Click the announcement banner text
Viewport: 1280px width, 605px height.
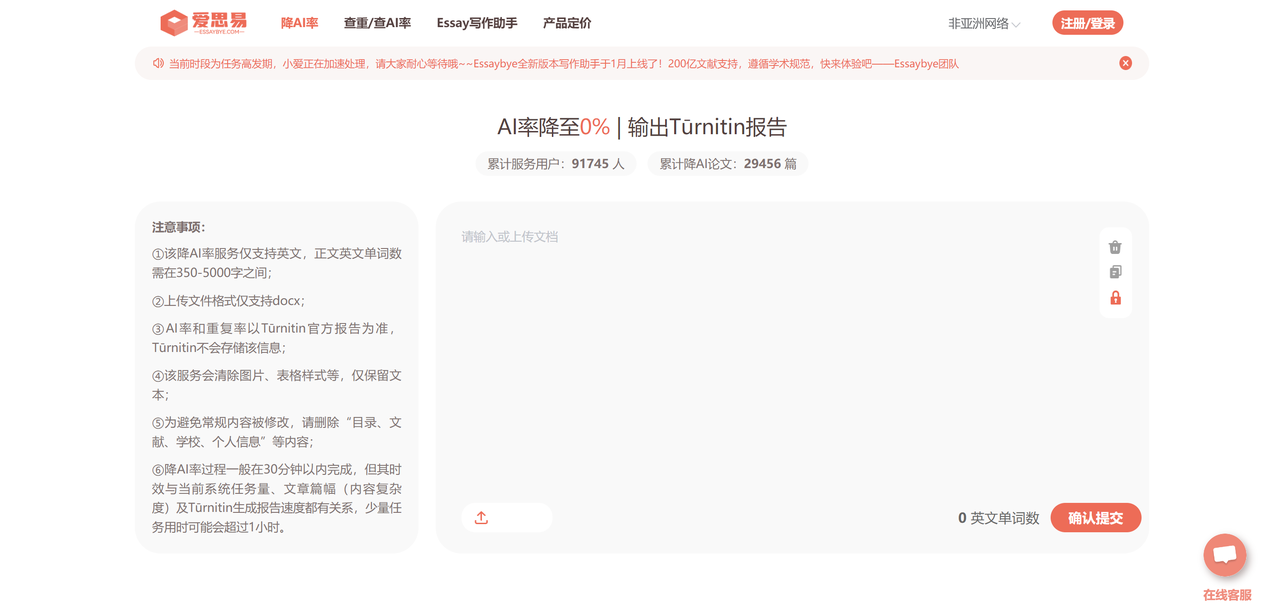click(563, 63)
